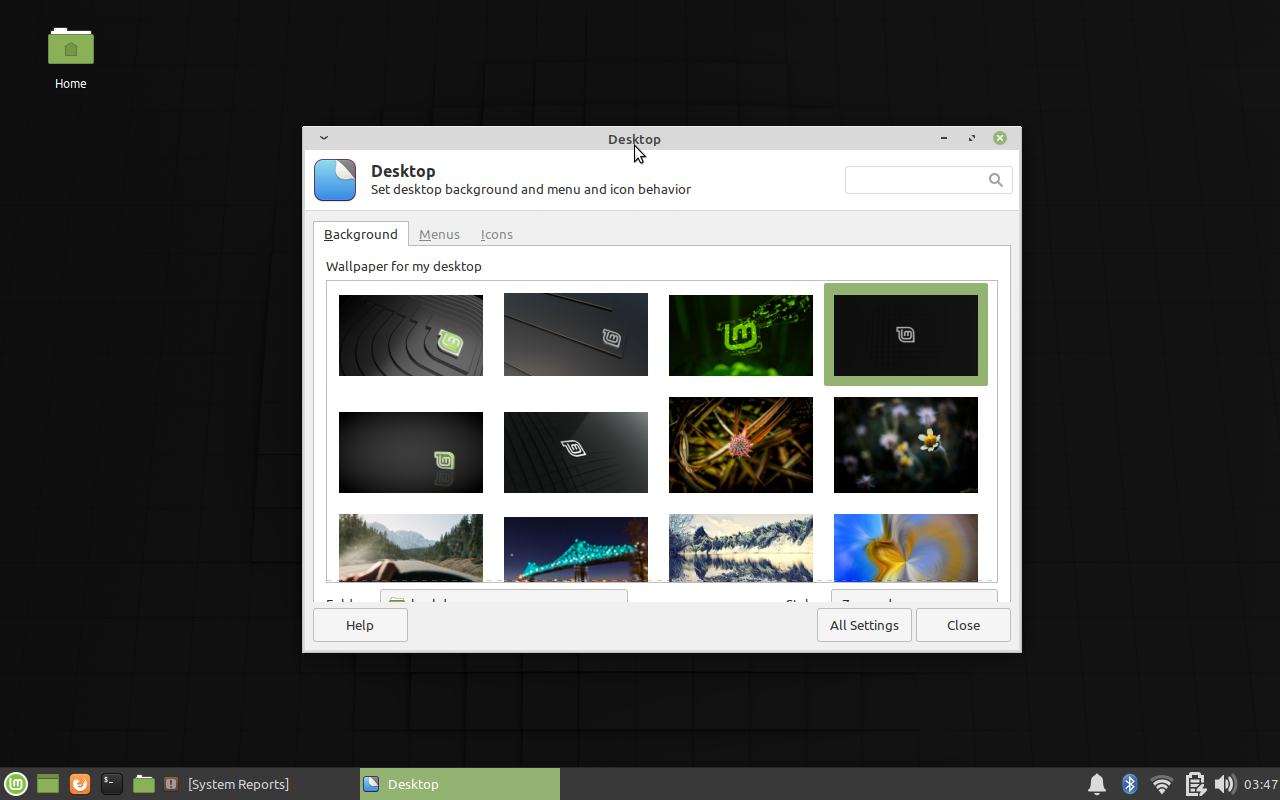Open the Bluetooth tray icon
This screenshot has height=800, width=1280.
coord(1129,784)
